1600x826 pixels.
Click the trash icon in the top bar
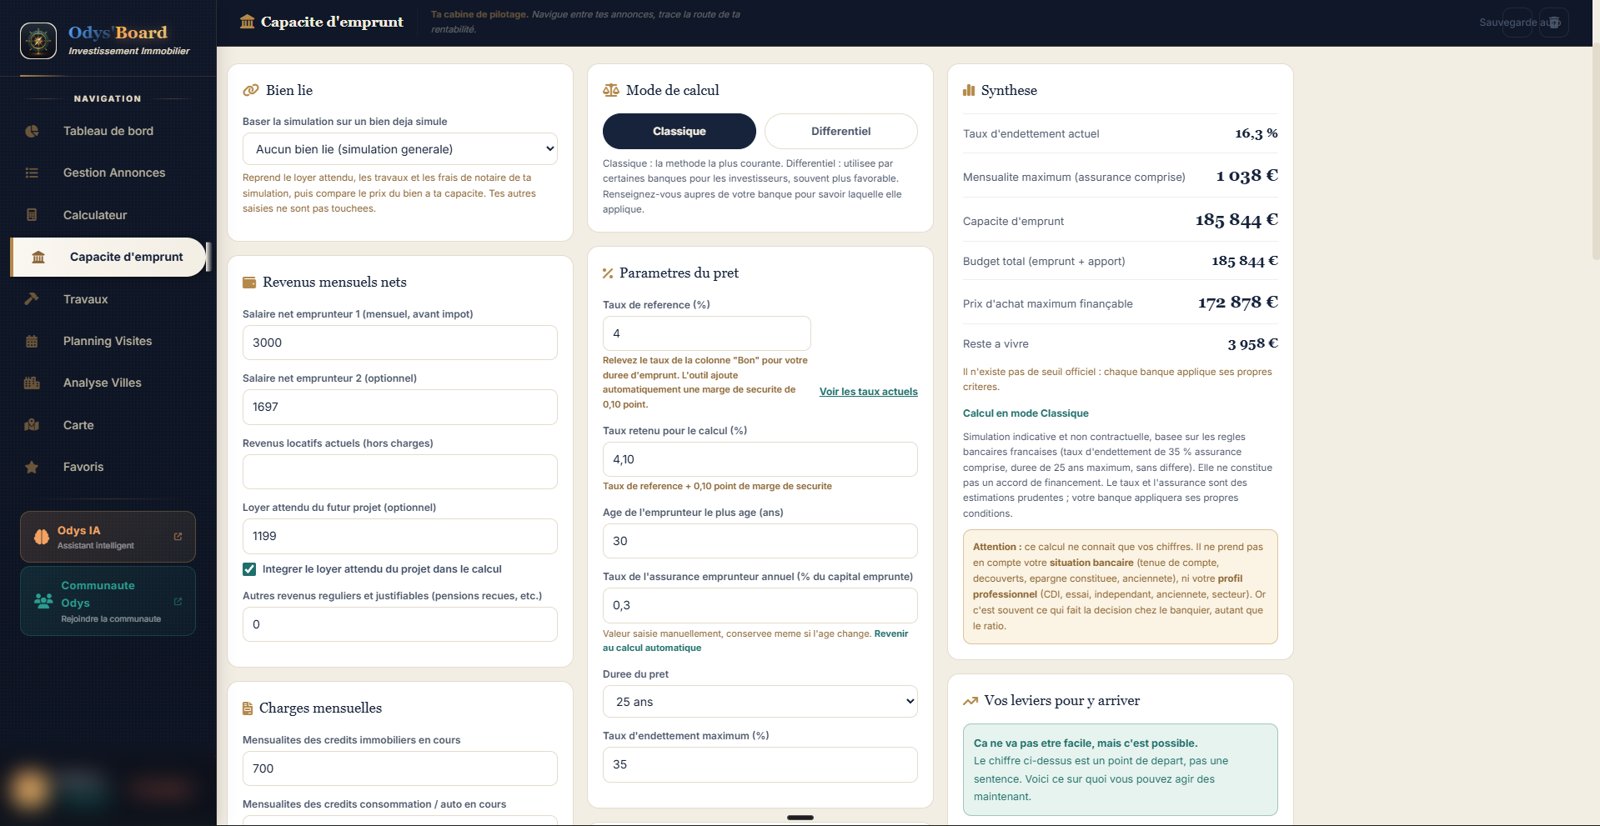tap(1554, 22)
